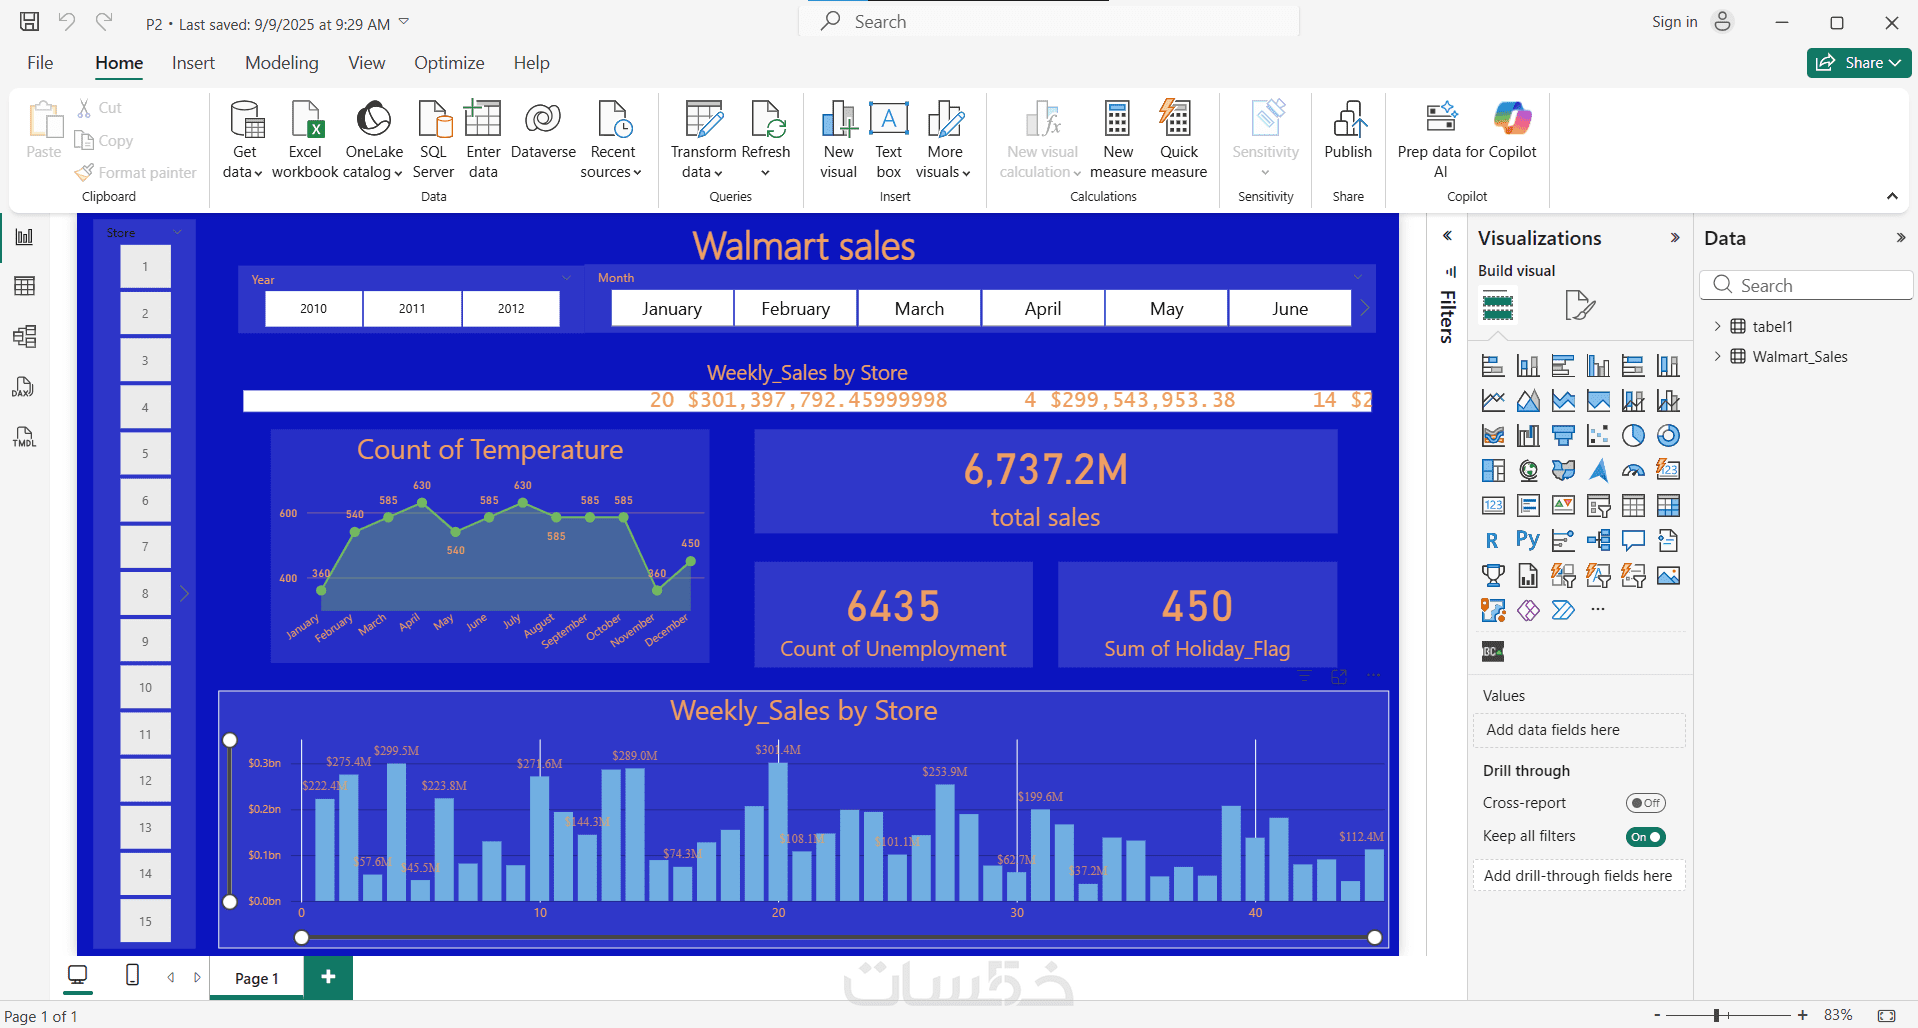
Task: Select the Funnel chart visual type
Action: 1563,436
